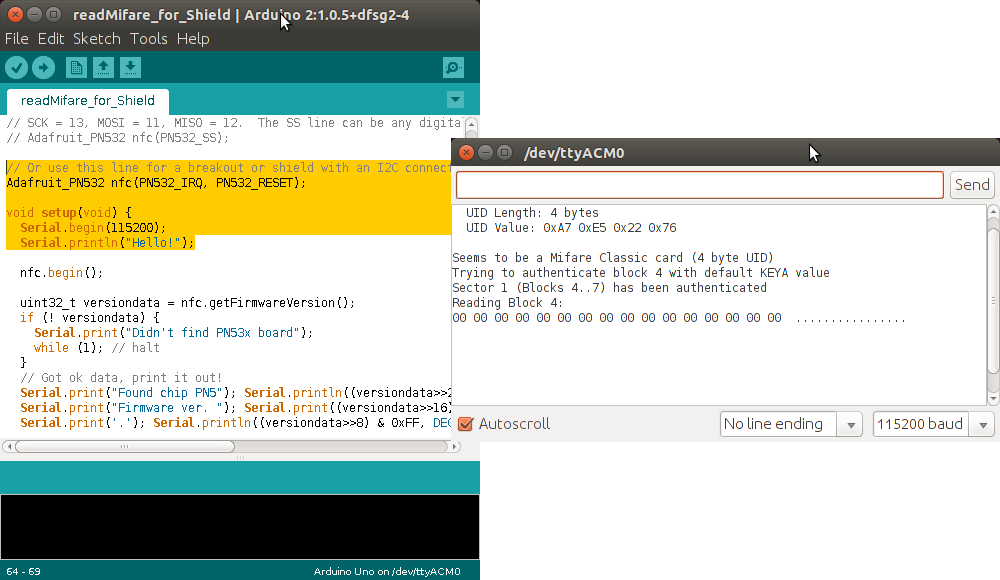Viewport: 1000px width, 580px height.
Task: Open the Tools menu
Action: (x=148, y=39)
